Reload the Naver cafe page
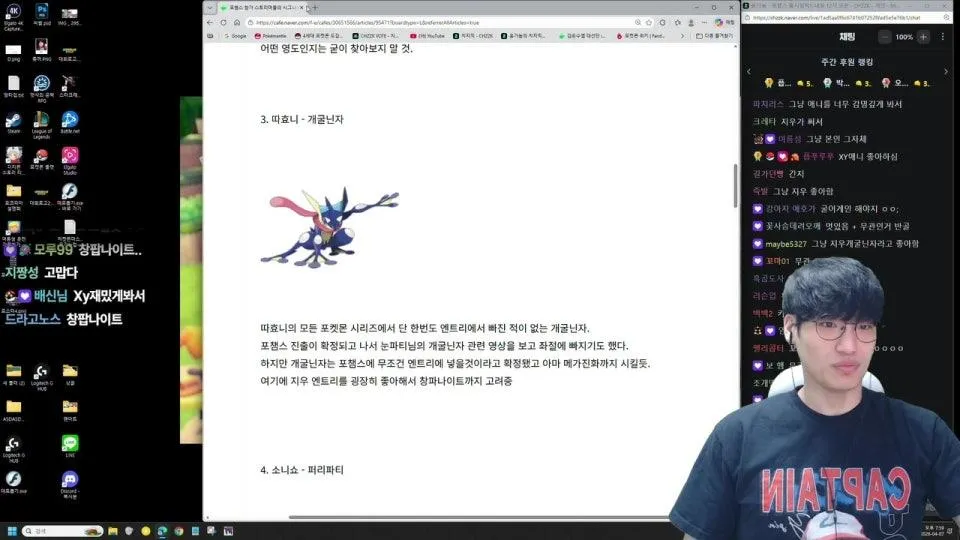Screen dimensions: 960x540 (x=223, y=23)
